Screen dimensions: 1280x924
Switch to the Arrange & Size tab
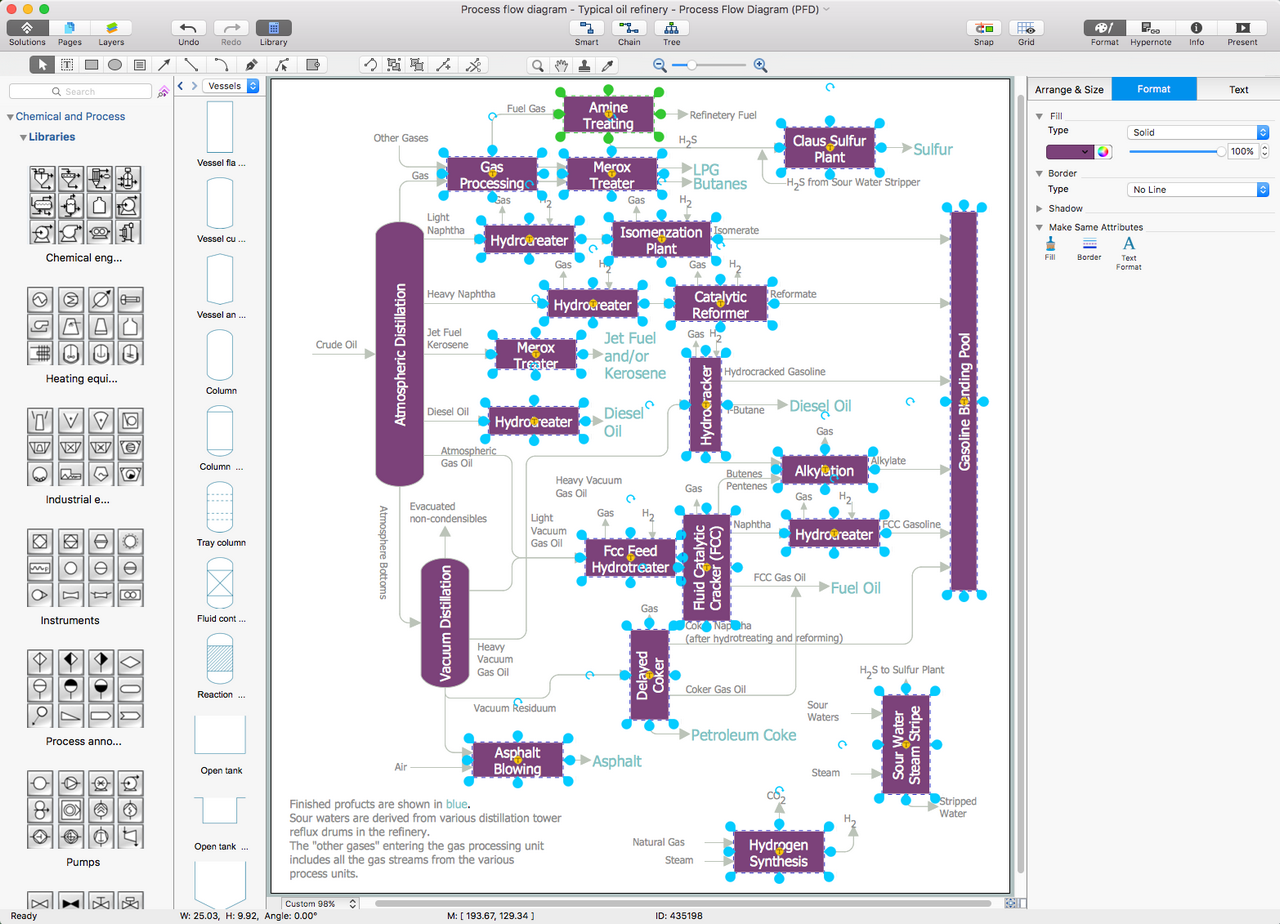tap(1069, 89)
